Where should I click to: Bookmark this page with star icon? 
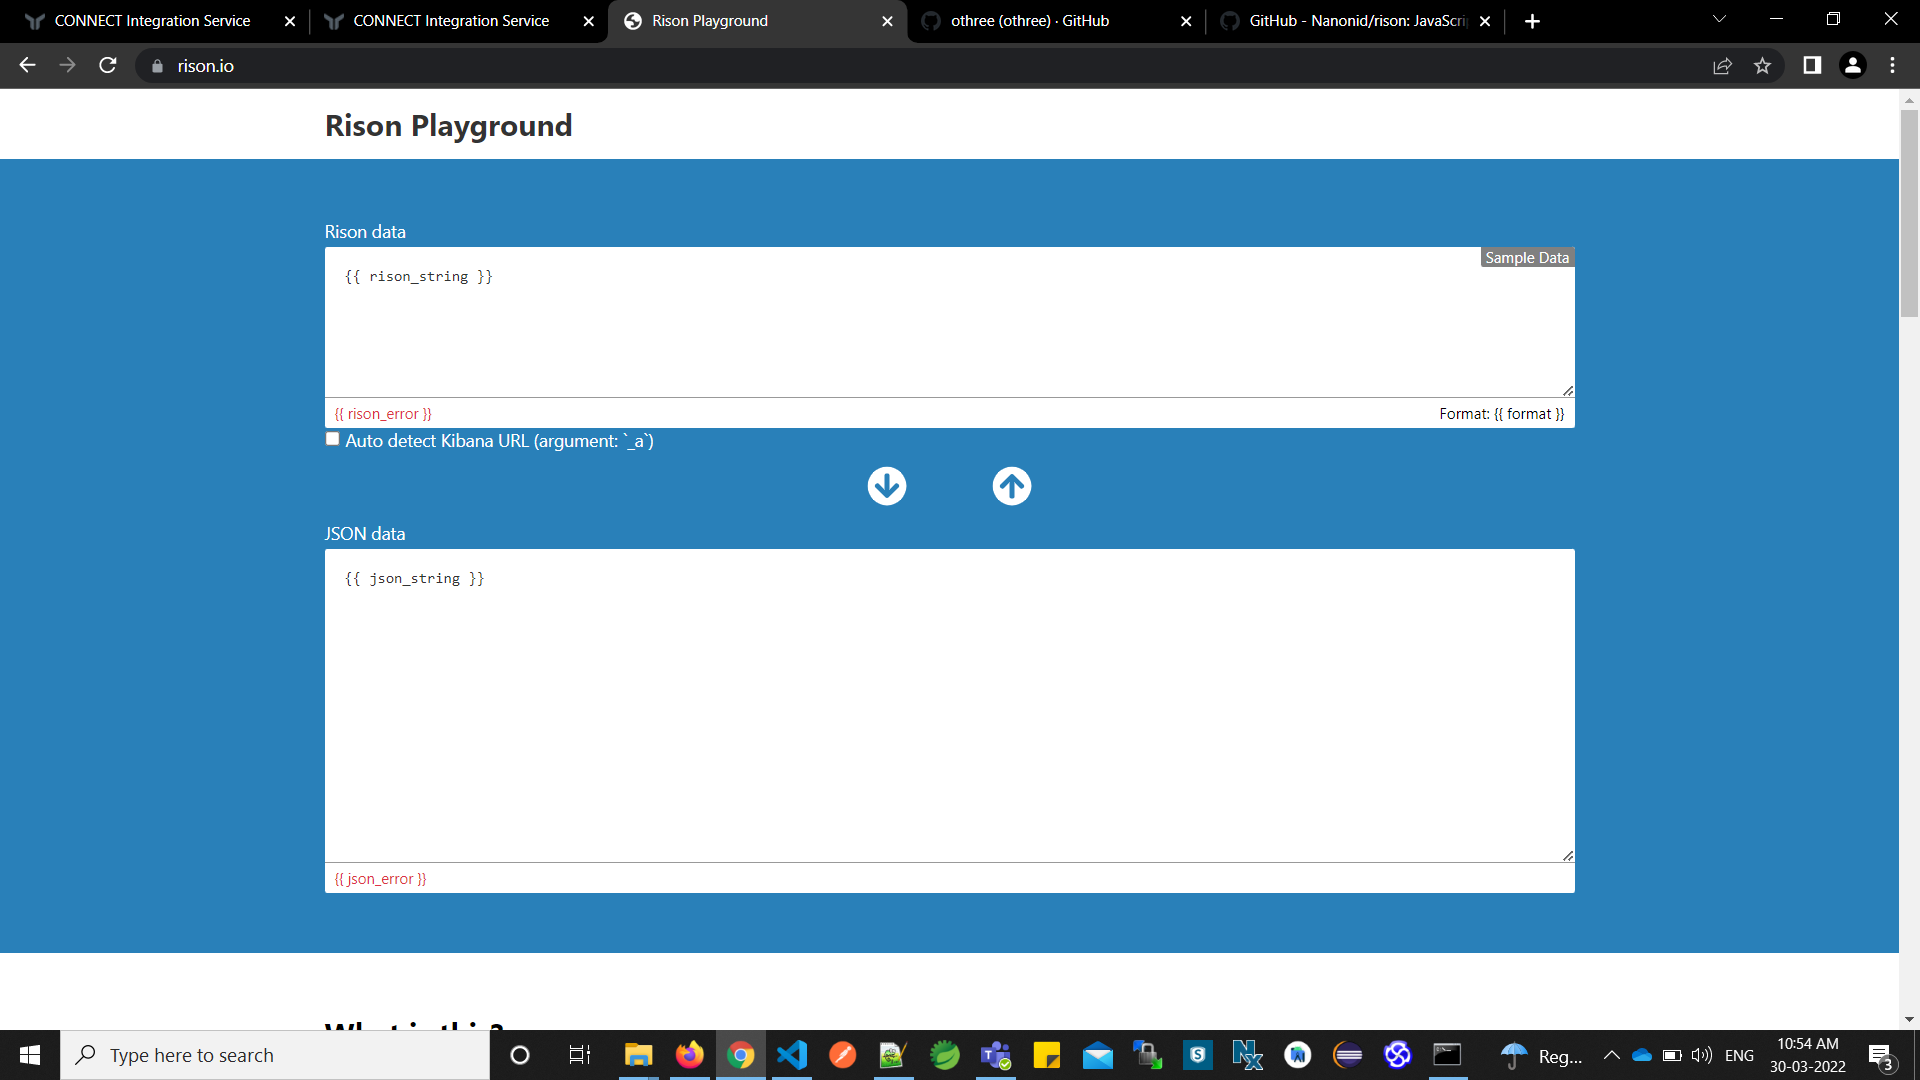click(x=1762, y=66)
